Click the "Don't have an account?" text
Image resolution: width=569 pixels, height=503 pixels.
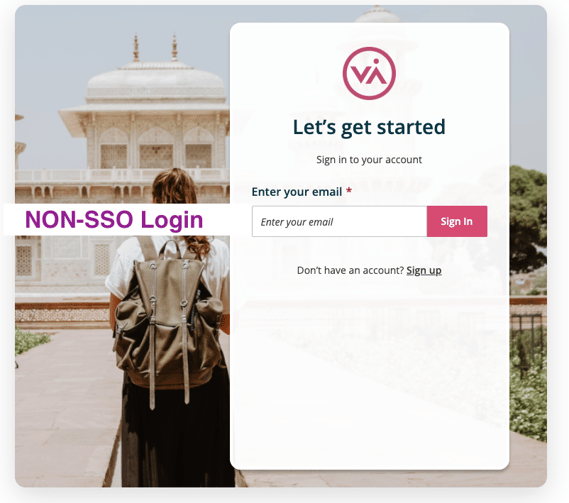pyautogui.click(x=350, y=271)
